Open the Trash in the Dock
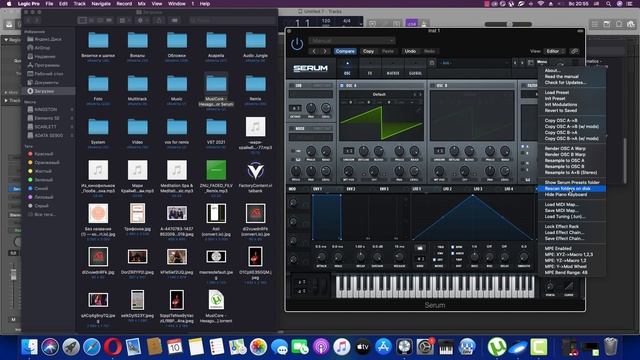640x360 pixels. (611, 347)
